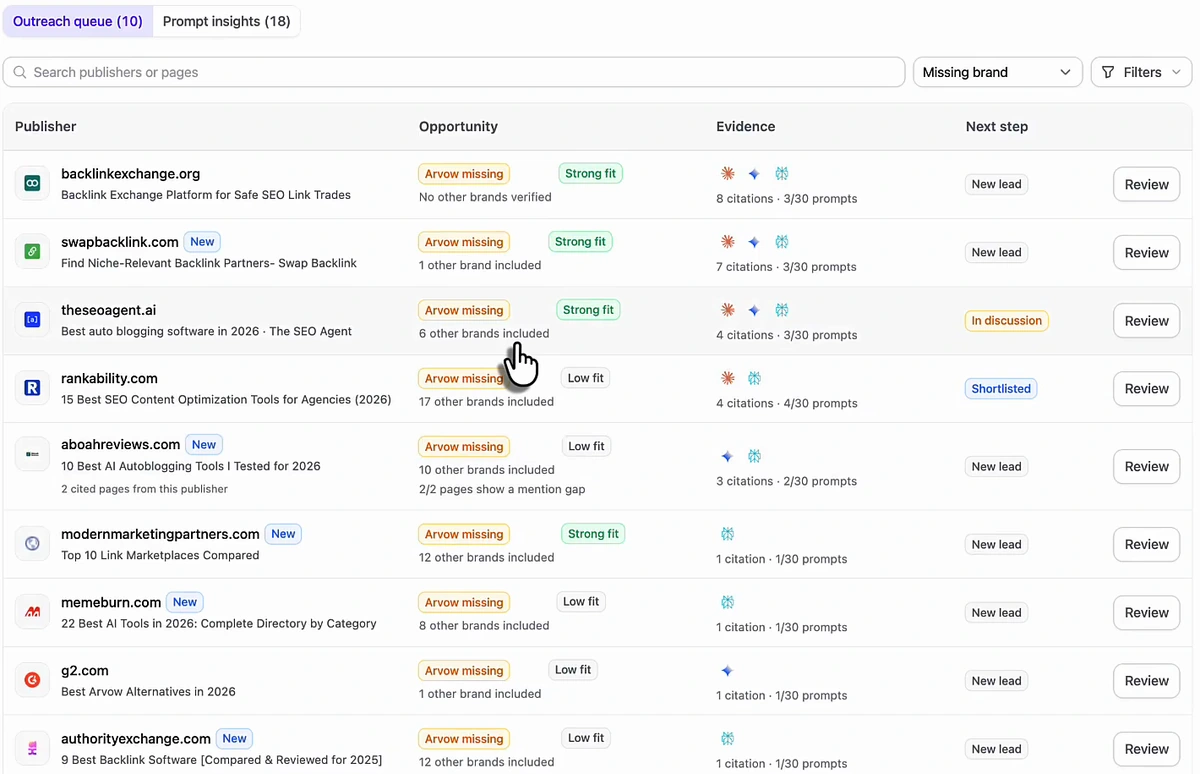Click Review for rankability.com

pyautogui.click(x=1146, y=388)
